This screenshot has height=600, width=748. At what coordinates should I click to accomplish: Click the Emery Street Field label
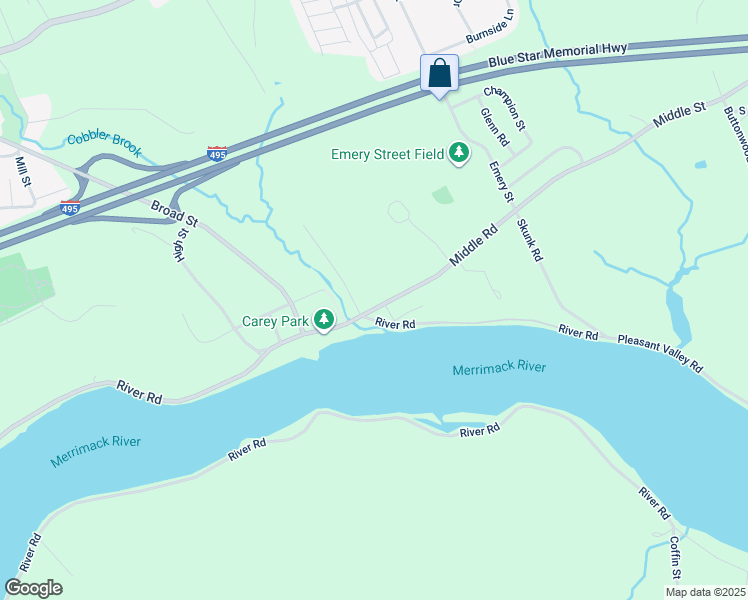click(387, 154)
